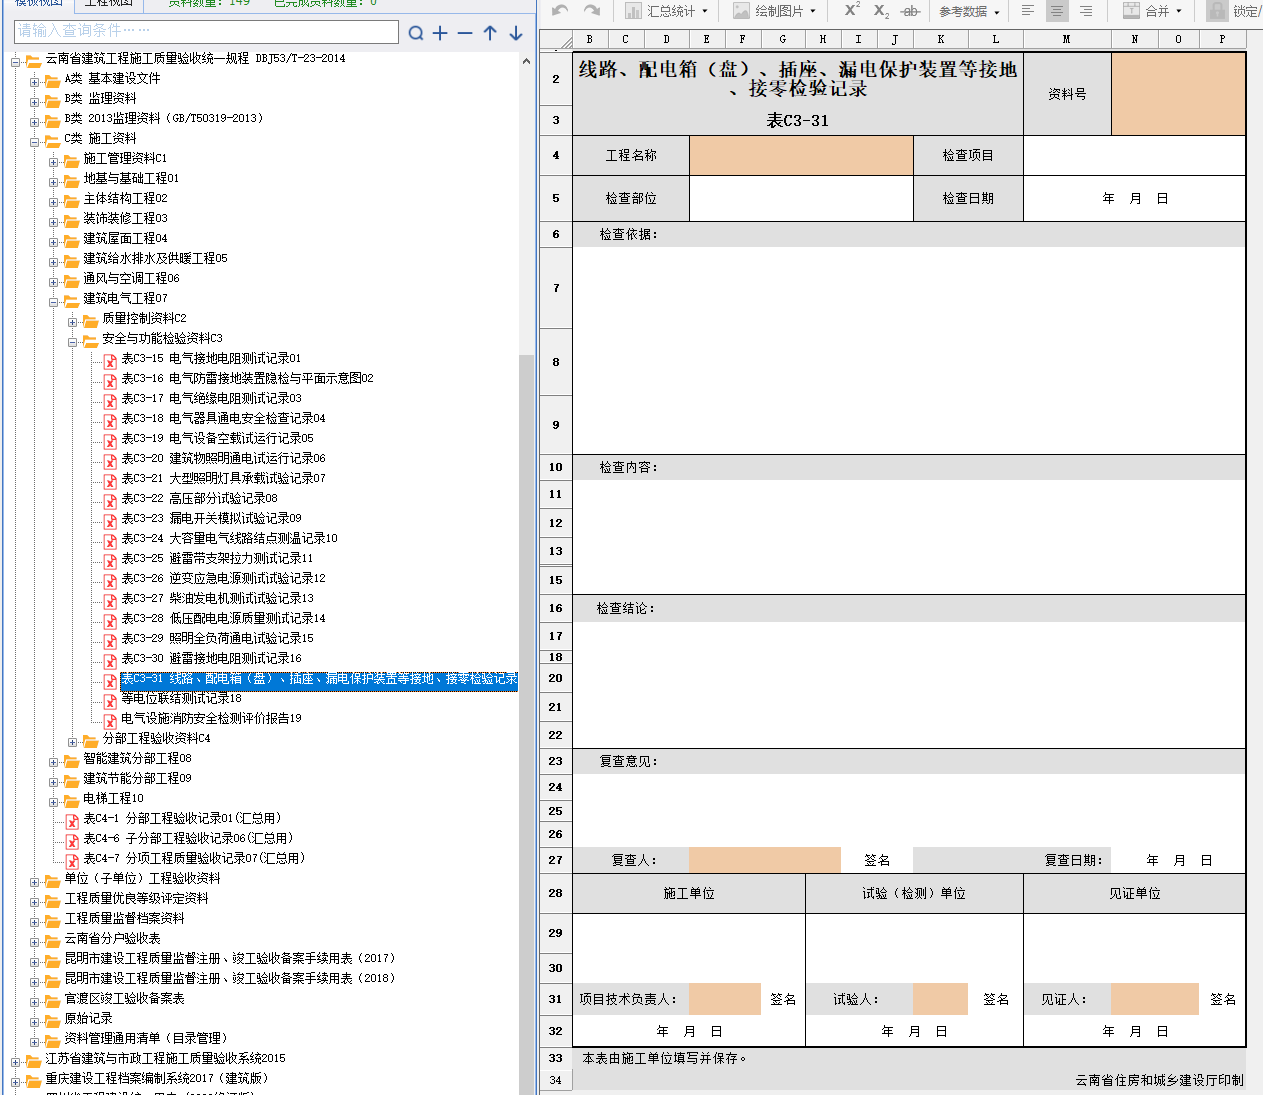Click the 原始记录 folder

[88, 1018]
